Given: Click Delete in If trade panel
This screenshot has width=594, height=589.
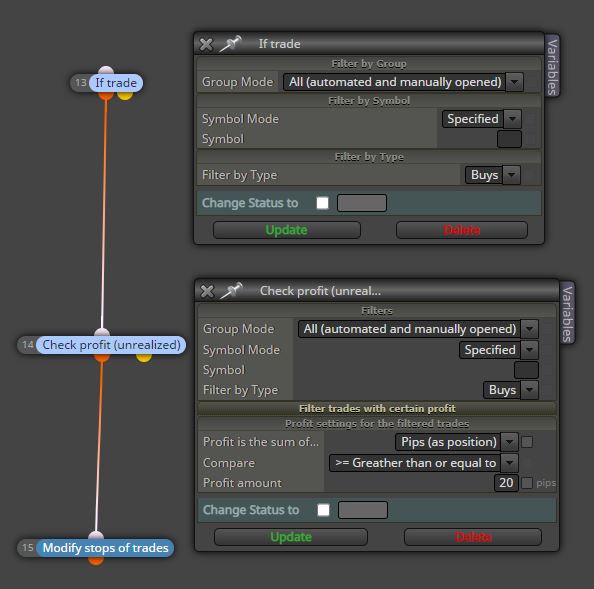Looking at the screenshot, I should 462,230.
